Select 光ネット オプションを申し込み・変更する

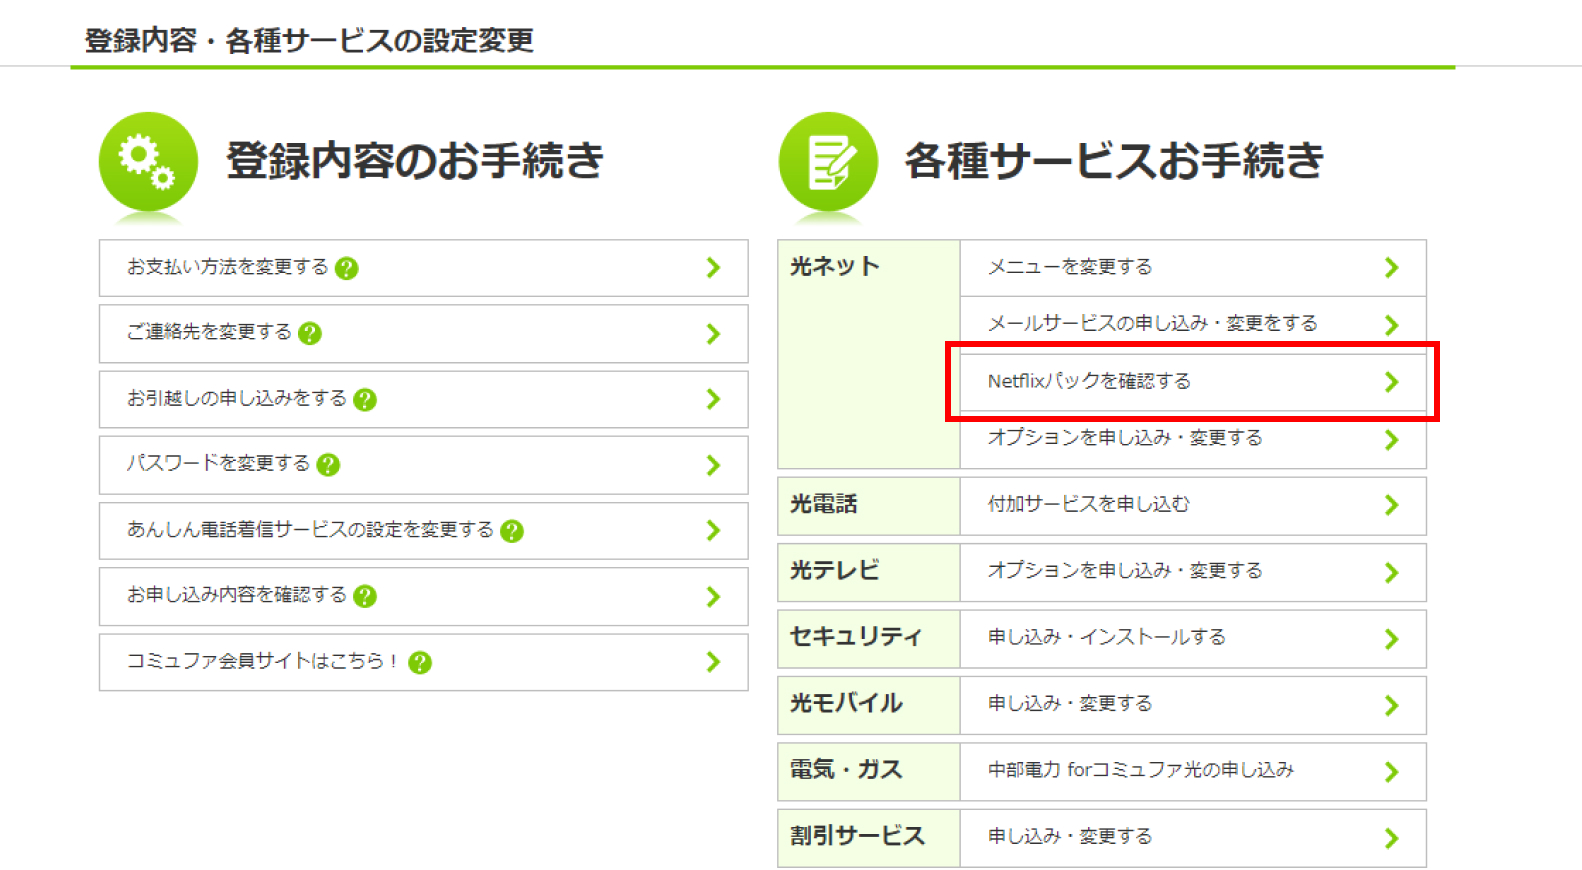pos(1193,439)
